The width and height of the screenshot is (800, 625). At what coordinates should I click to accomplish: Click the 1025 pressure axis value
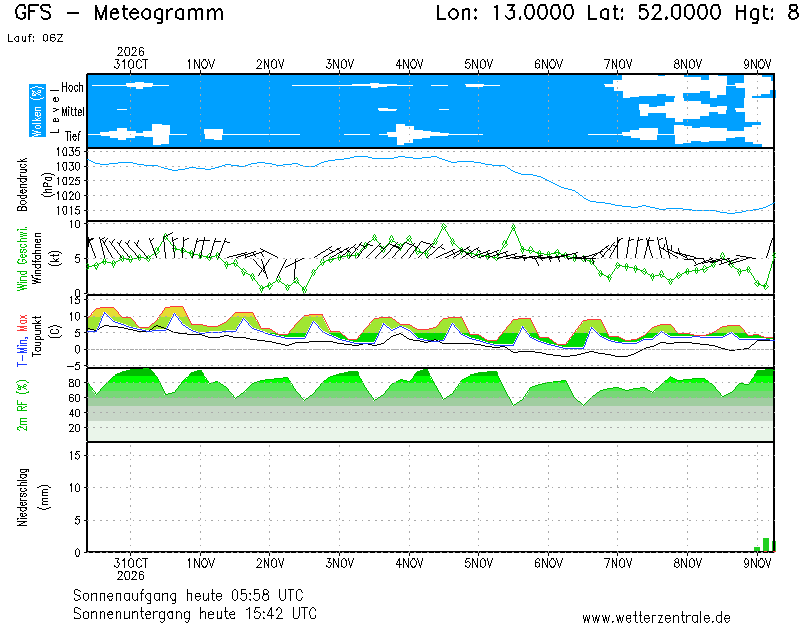pos(68,181)
